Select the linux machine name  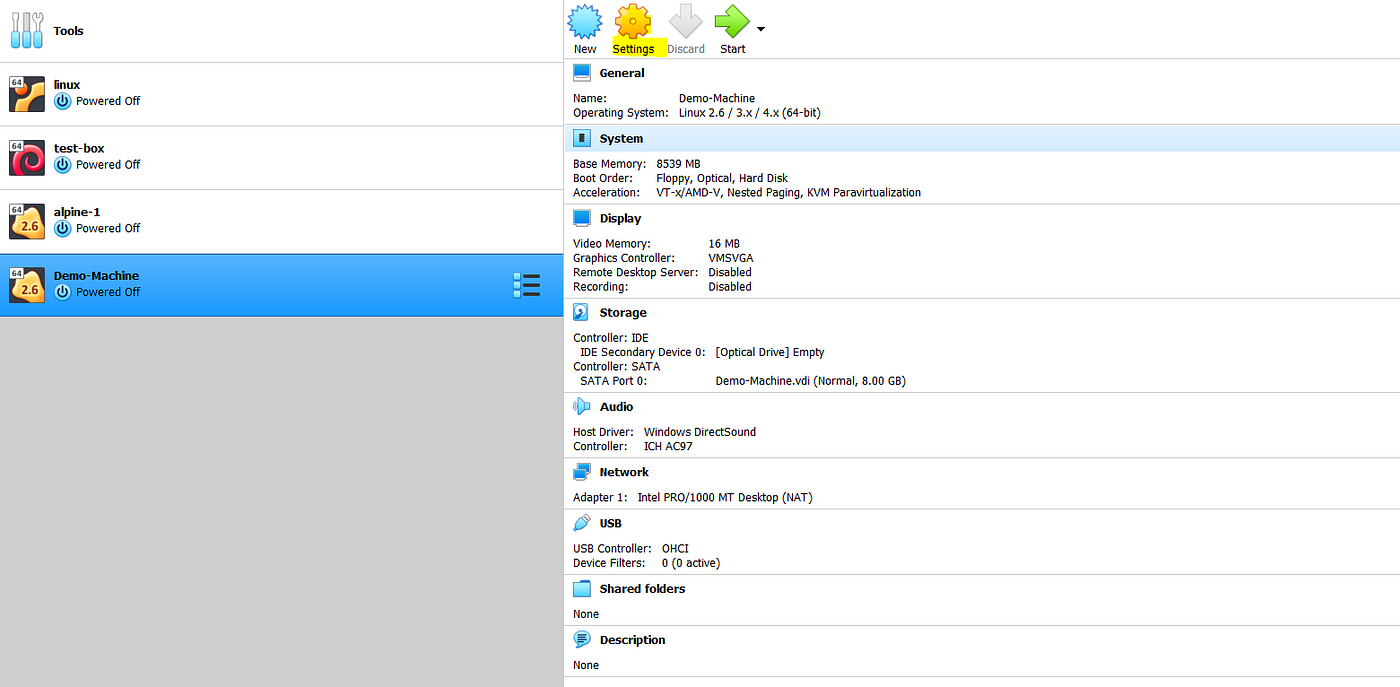pos(67,85)
